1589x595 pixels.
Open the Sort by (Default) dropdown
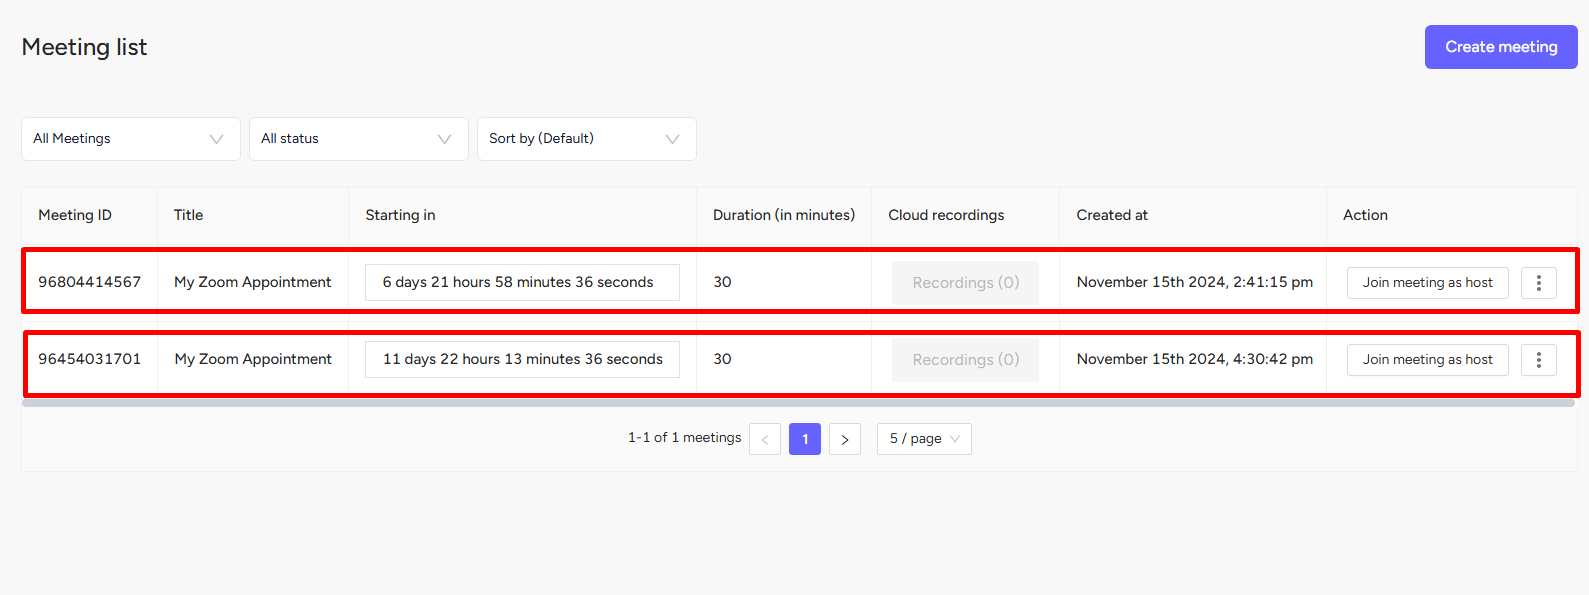(x=587, y=139)
